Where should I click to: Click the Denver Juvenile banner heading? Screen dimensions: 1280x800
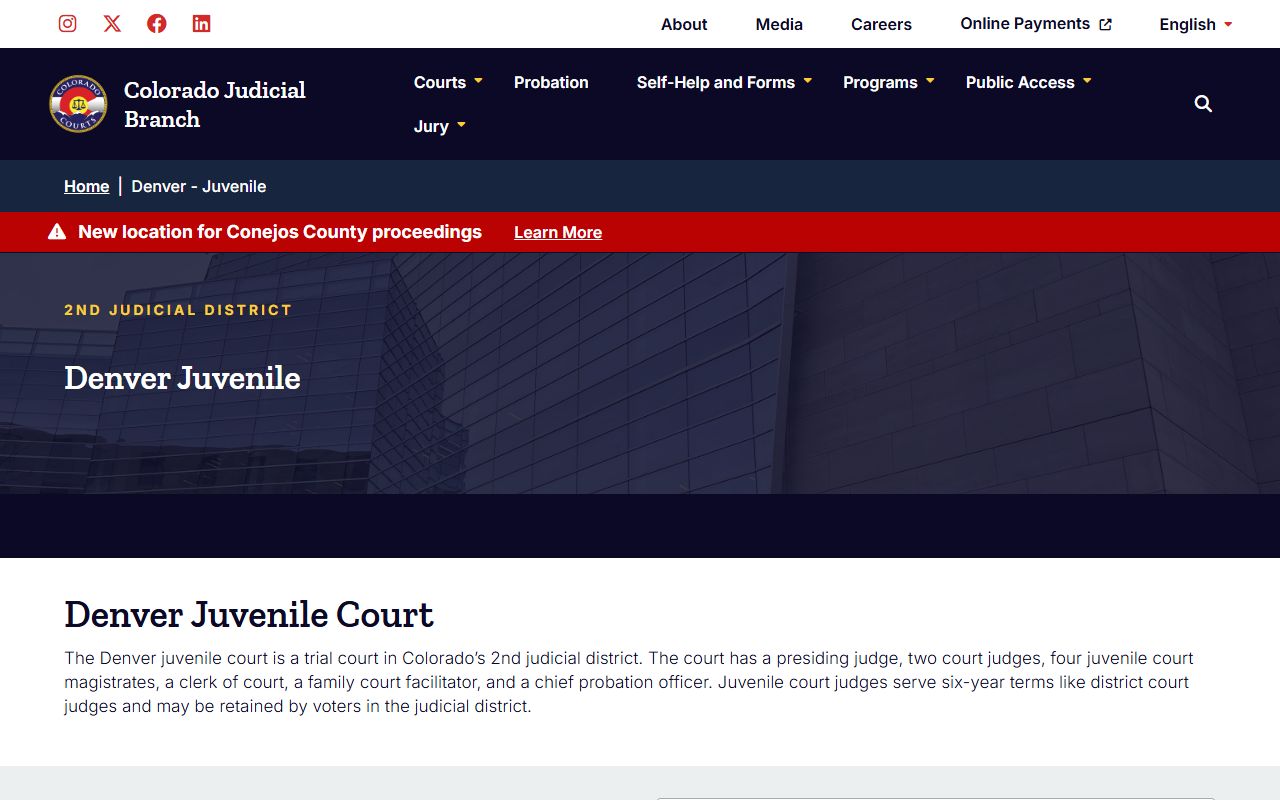pyautogui.click(x=182, y=377)
